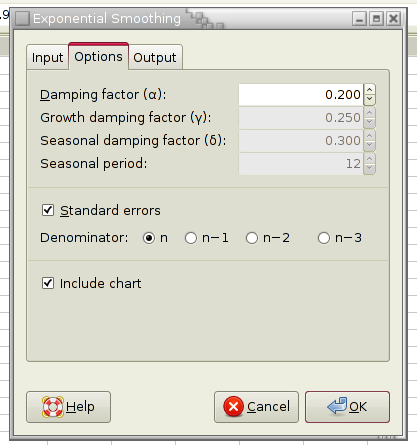Choose the n−2 denominator radio button

pyautogui.click(x=252, y=238)
